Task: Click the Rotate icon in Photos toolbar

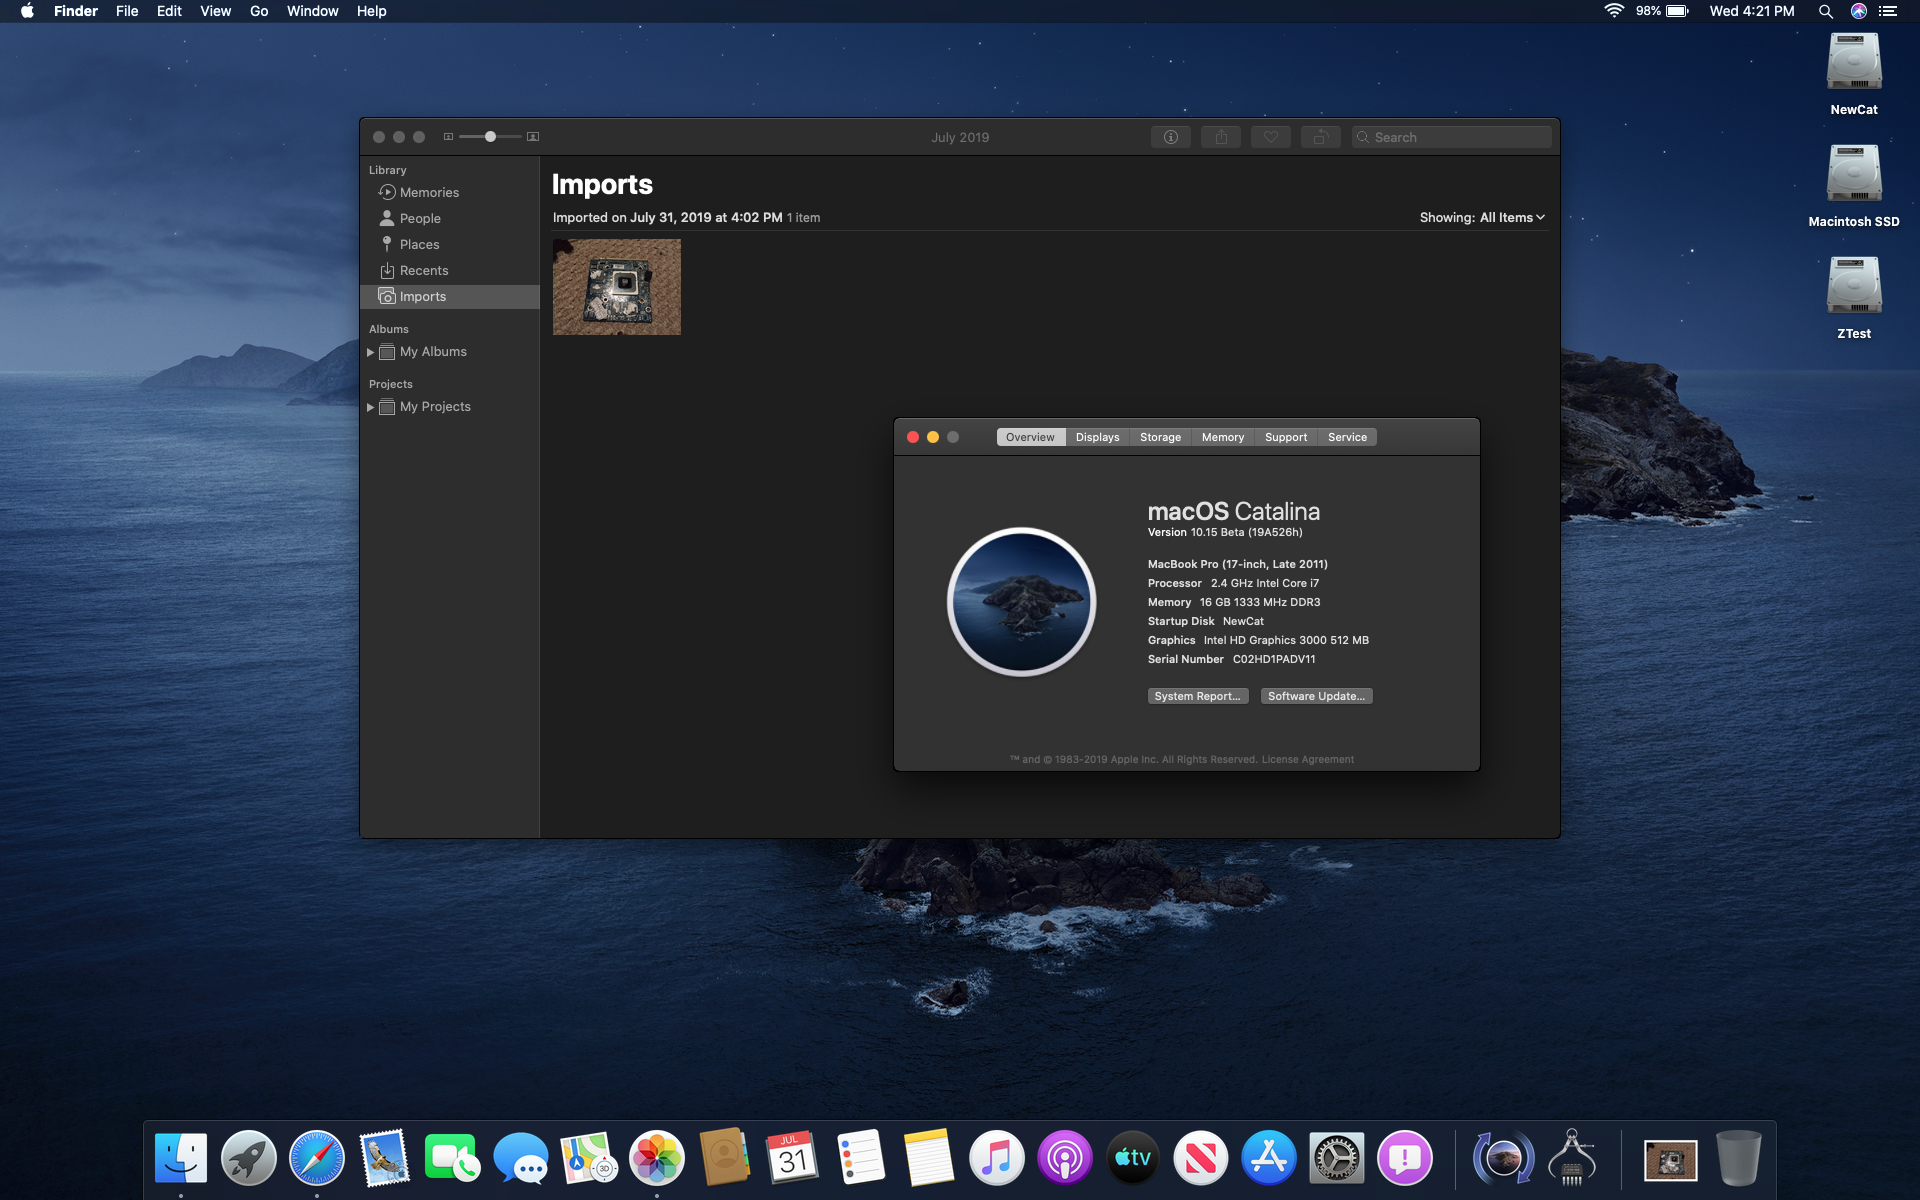Action: click(x=1320, y=137)
